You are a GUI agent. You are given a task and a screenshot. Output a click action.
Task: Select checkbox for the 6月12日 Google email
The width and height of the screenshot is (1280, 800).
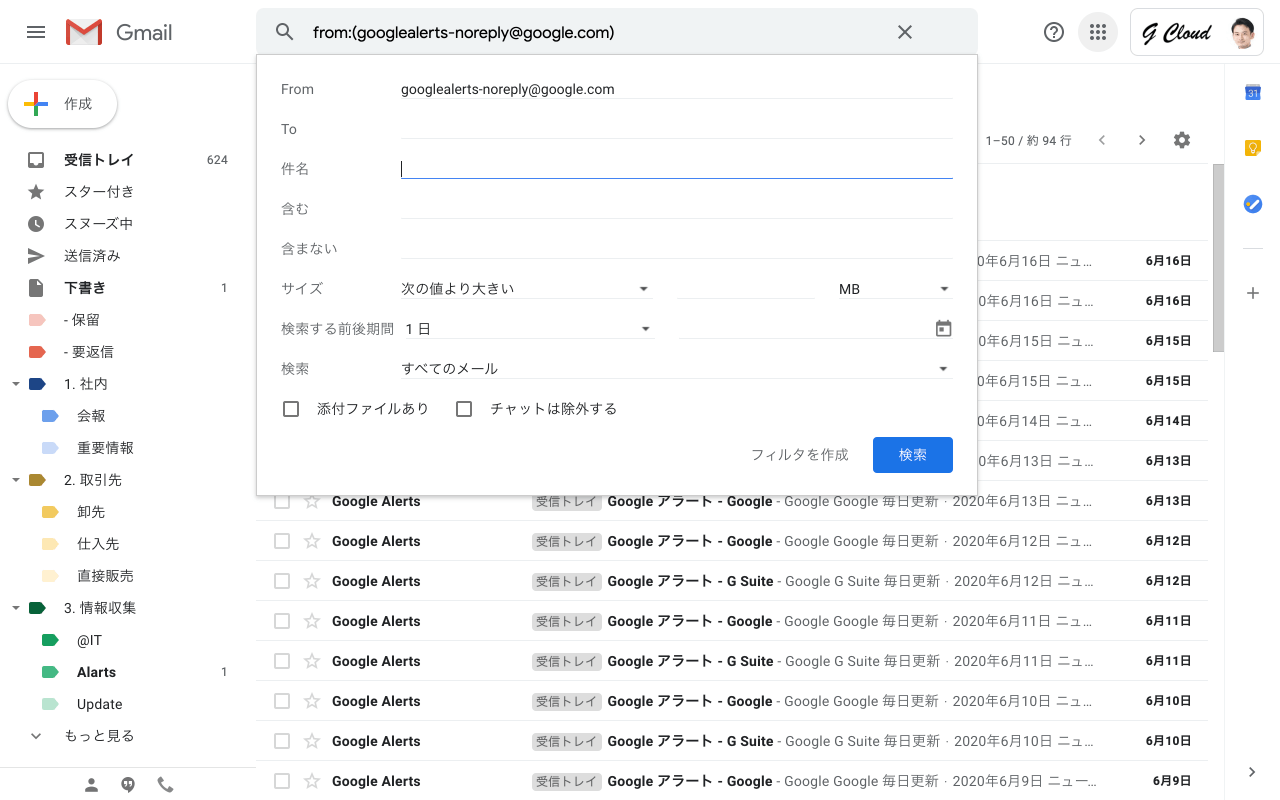282,541
